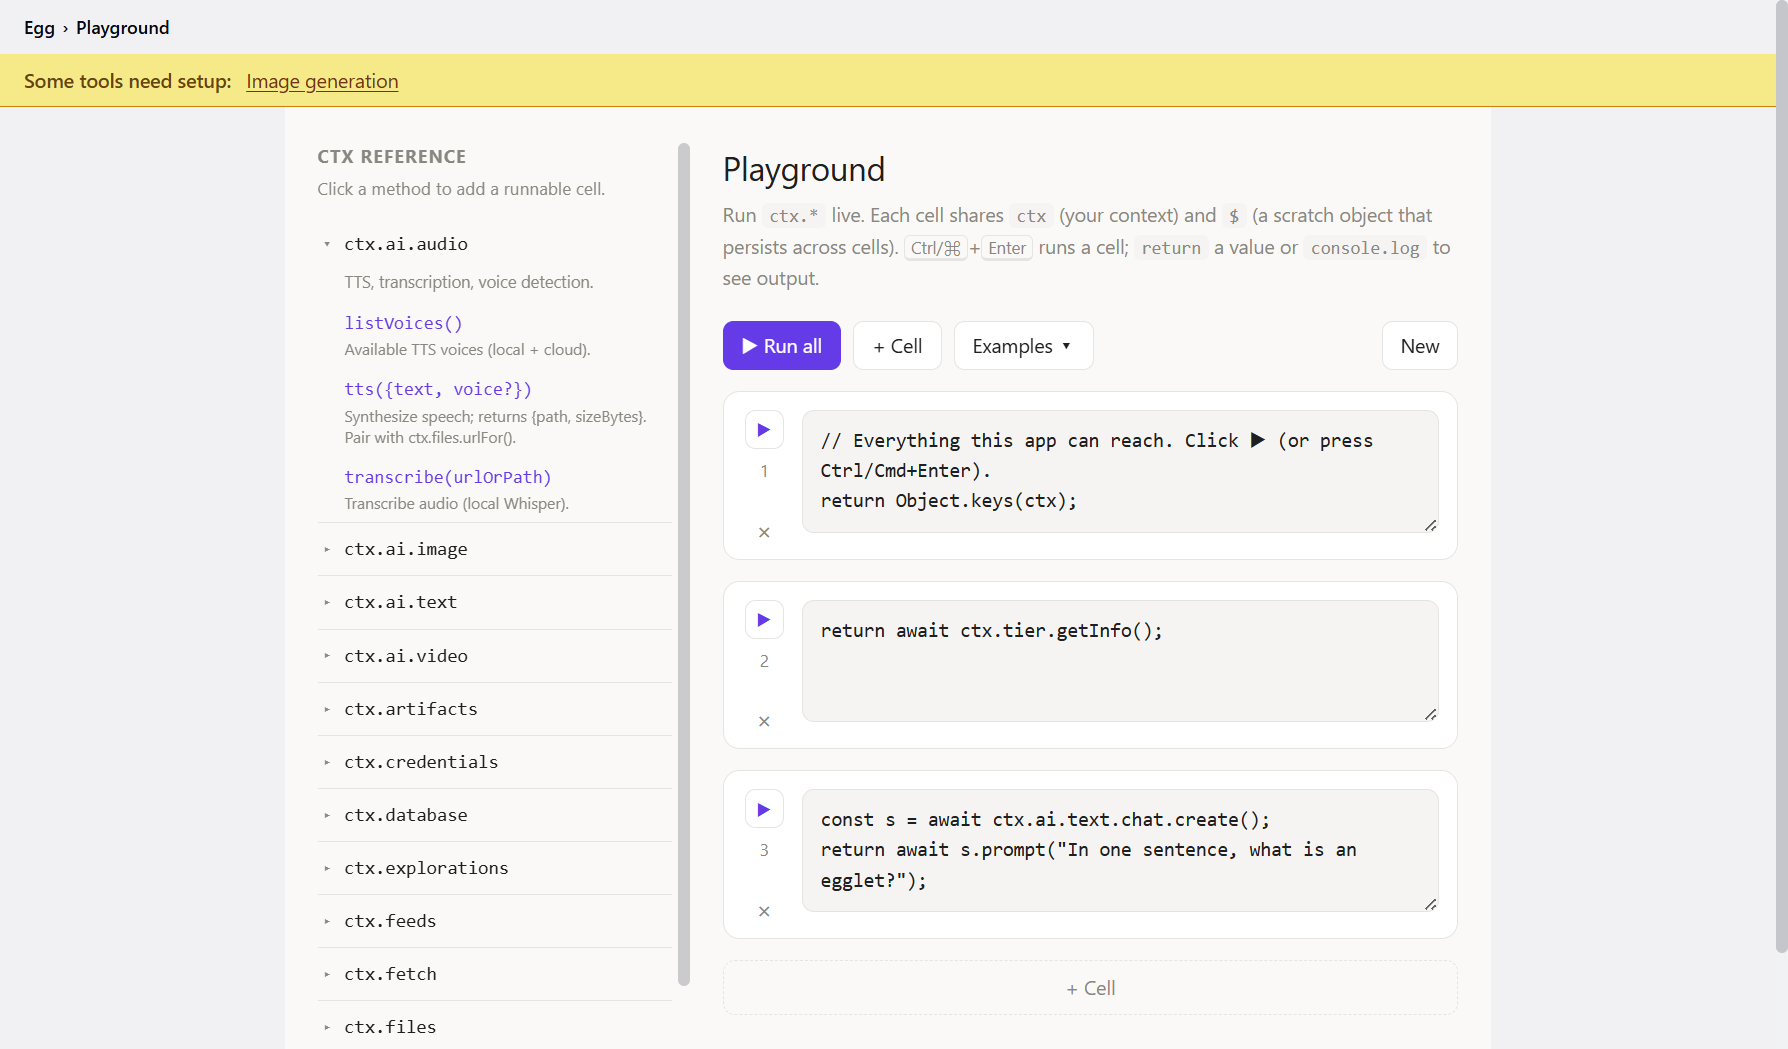Click the New button
This screenshot has height=1049, width=1788.
[x=1420, y=346]
